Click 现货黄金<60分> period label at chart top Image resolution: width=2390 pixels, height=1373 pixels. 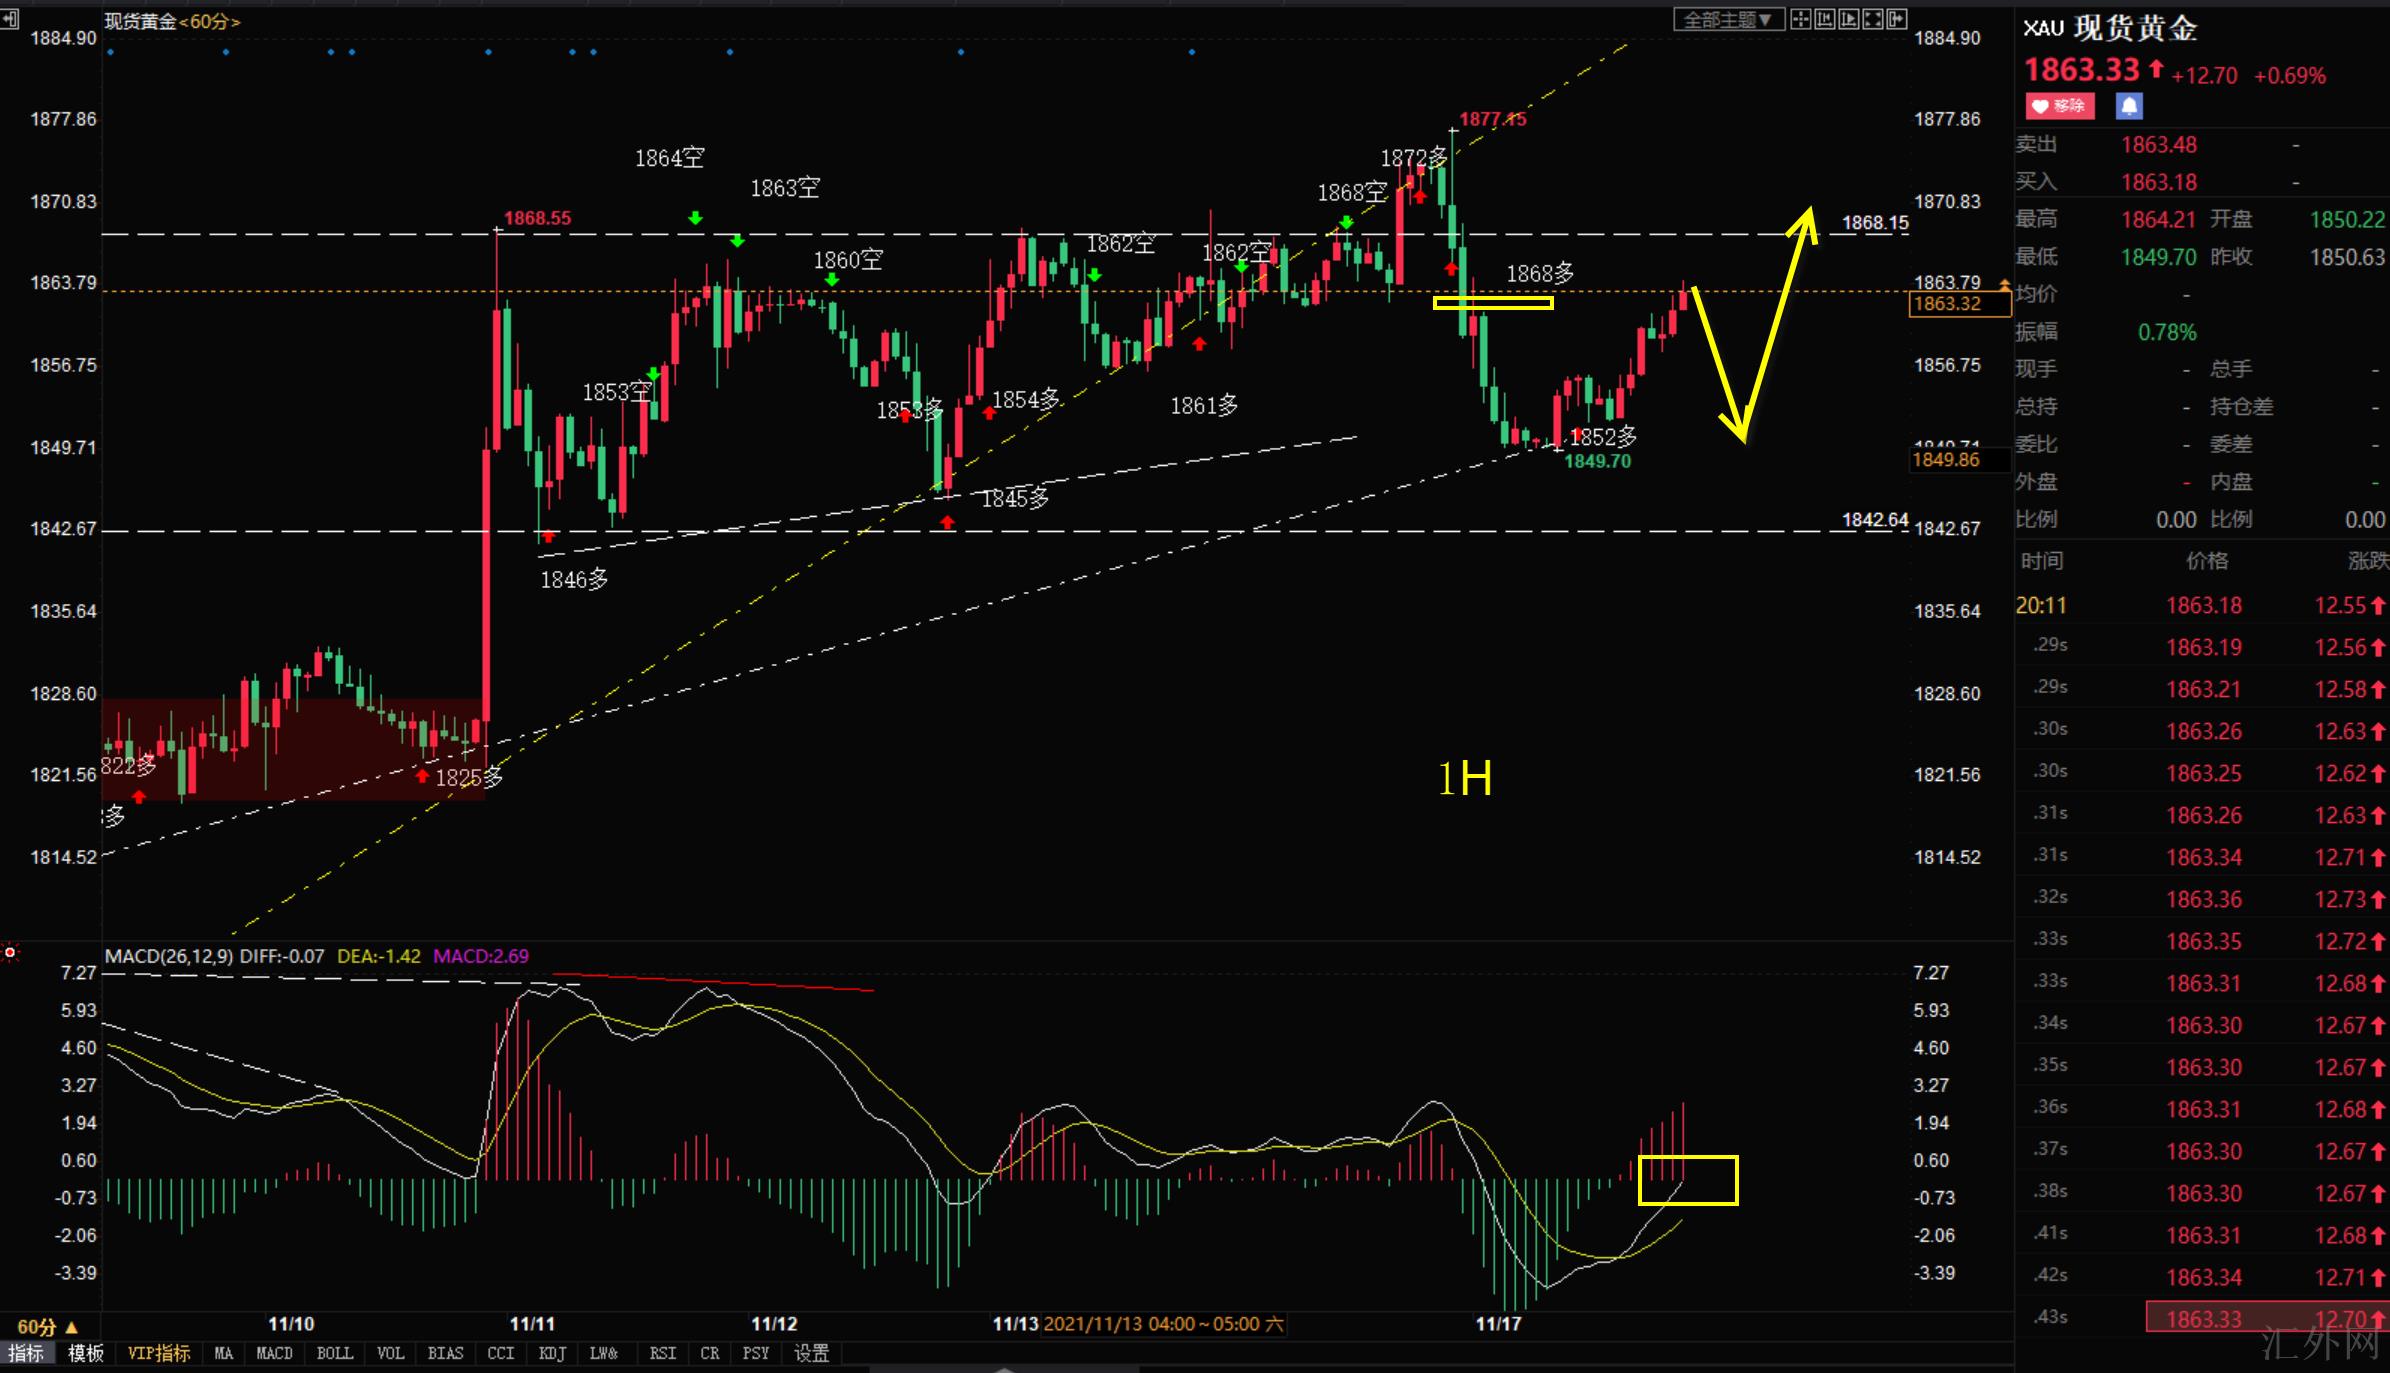(x=172, y=22)
